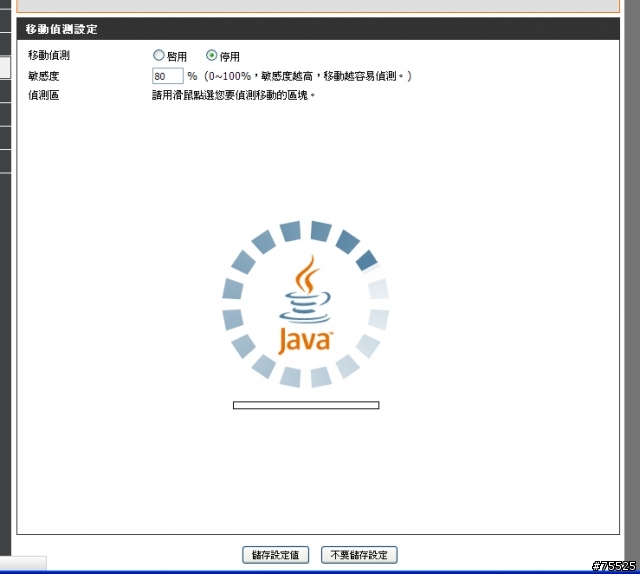Click the 不要儲存設定 don't save button
Viewport: 640px width, 574px height.
tap(359, 555)
